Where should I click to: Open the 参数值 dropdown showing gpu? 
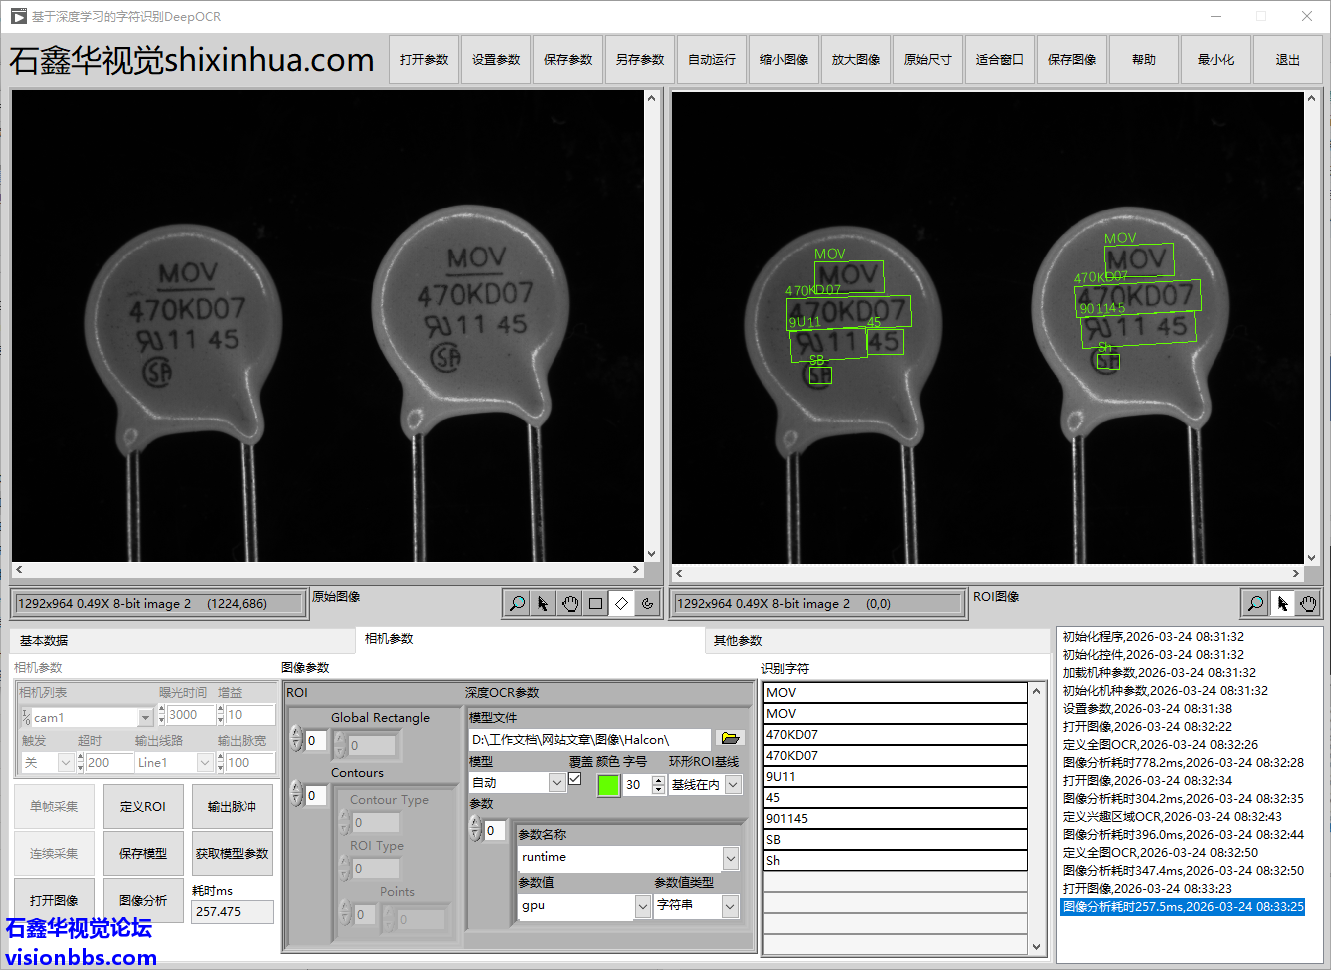point(643,906)
